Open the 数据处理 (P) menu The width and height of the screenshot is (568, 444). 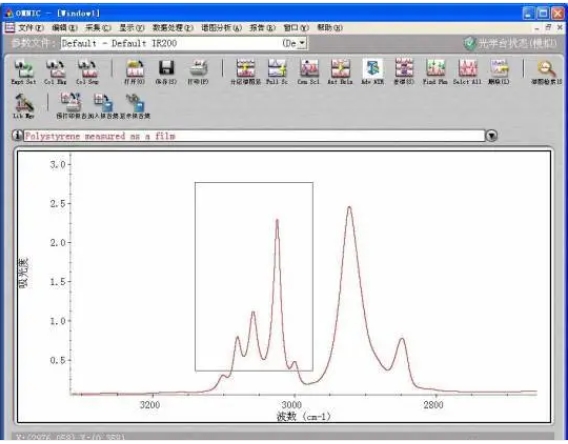[x=173, y=28]
